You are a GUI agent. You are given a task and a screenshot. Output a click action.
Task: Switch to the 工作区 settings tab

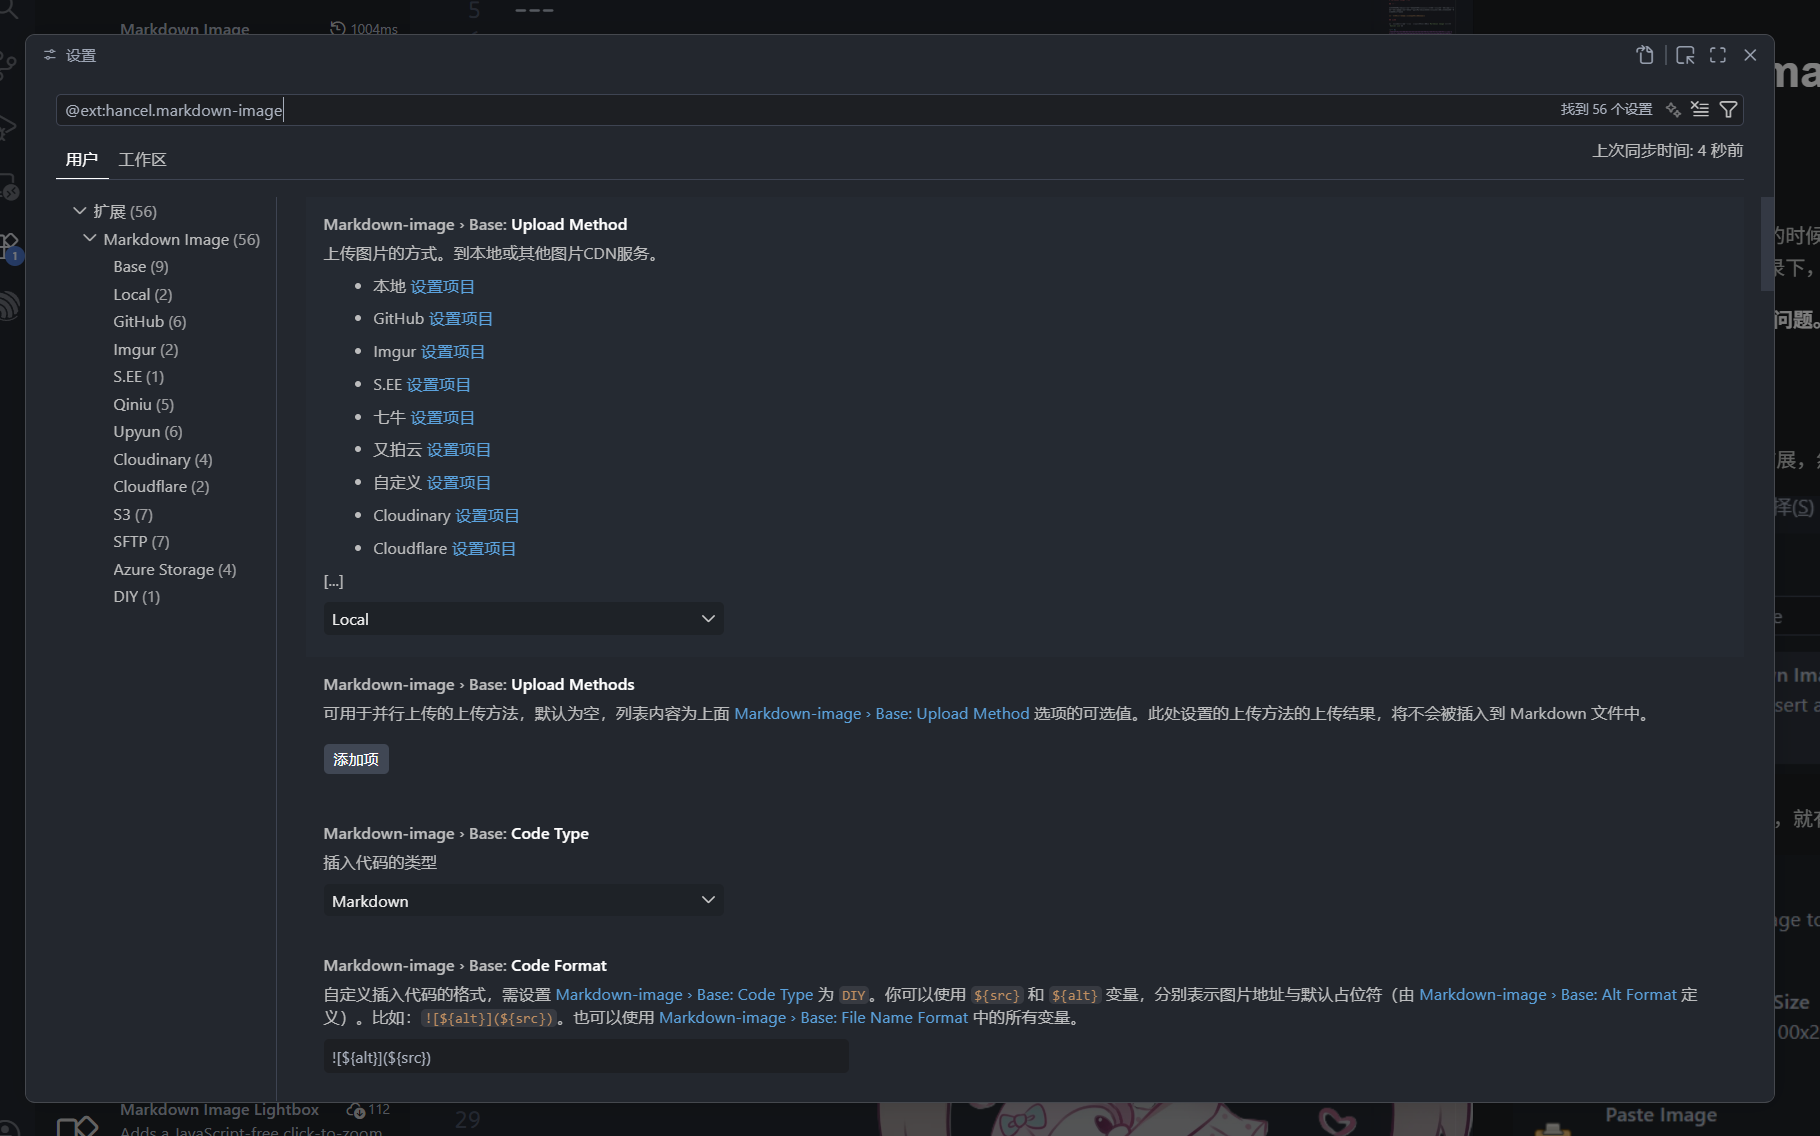(x=142, y=160)
